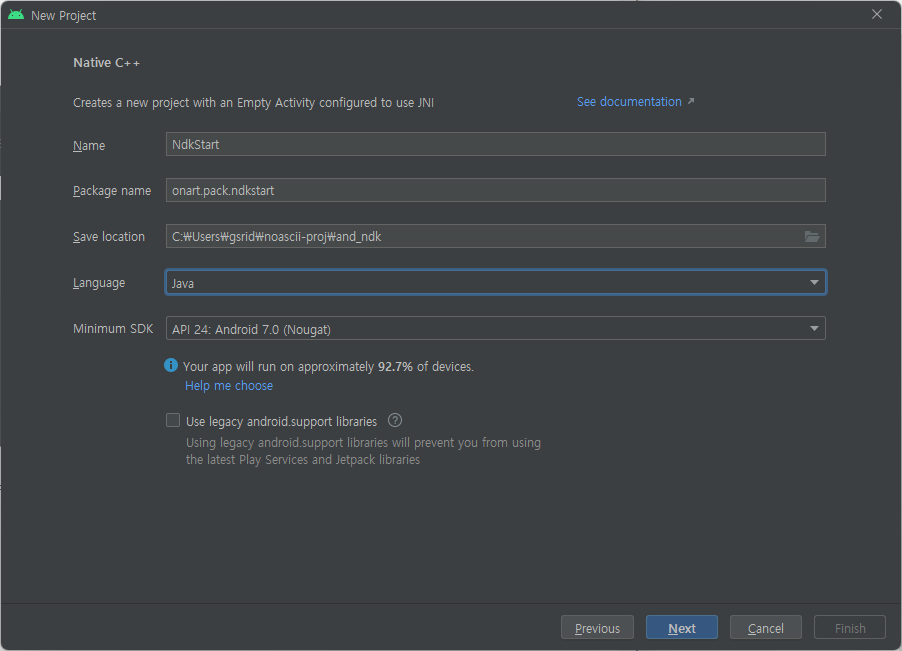The width and height of the screenshot is (902, 651).
Task: Cancel the New Project wizard
Action: click(x=766, y=627)
